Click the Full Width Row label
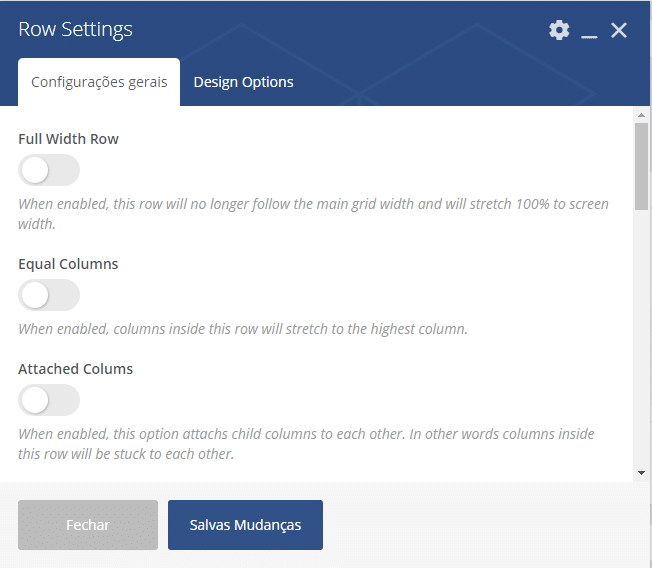This screenshot has width=652, height=568. (x=69, y=139)
